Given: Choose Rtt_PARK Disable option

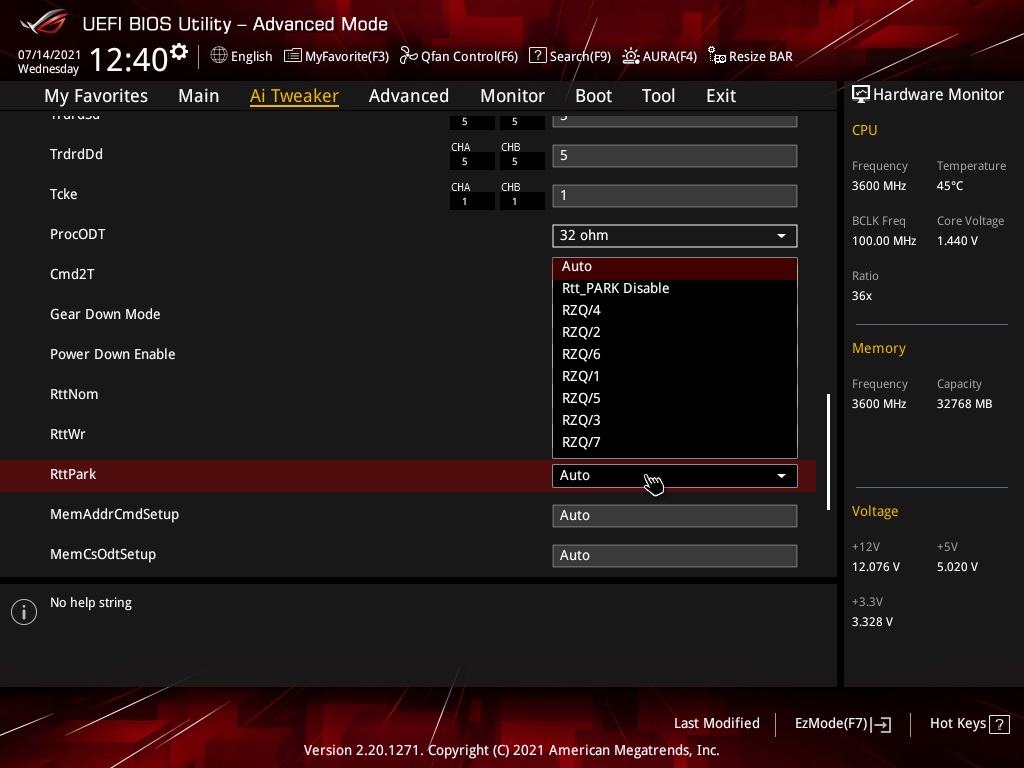Looking at the screenshot, I should [675, 288].
